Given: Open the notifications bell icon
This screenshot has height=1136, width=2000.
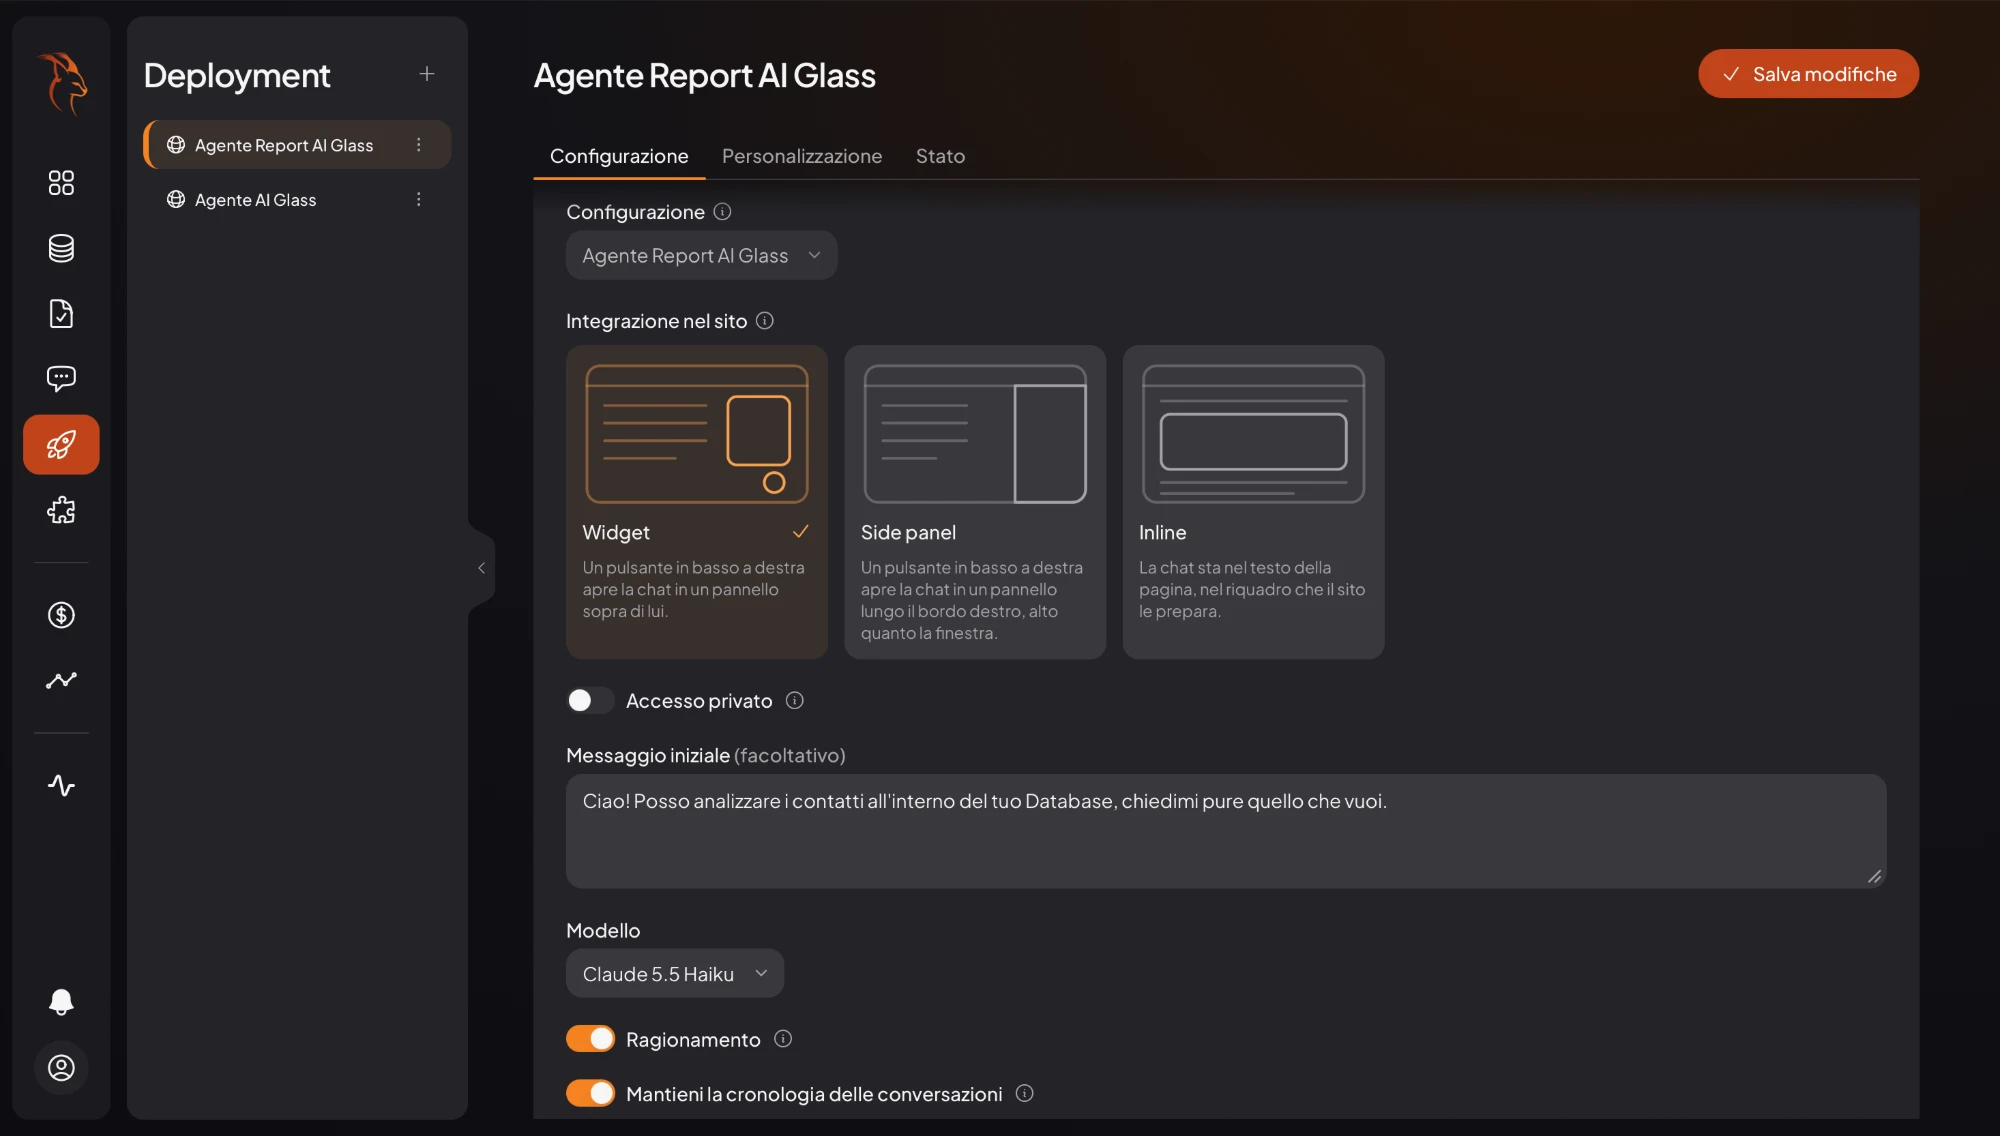Looking at the screenshot, I should (61, 1002).
